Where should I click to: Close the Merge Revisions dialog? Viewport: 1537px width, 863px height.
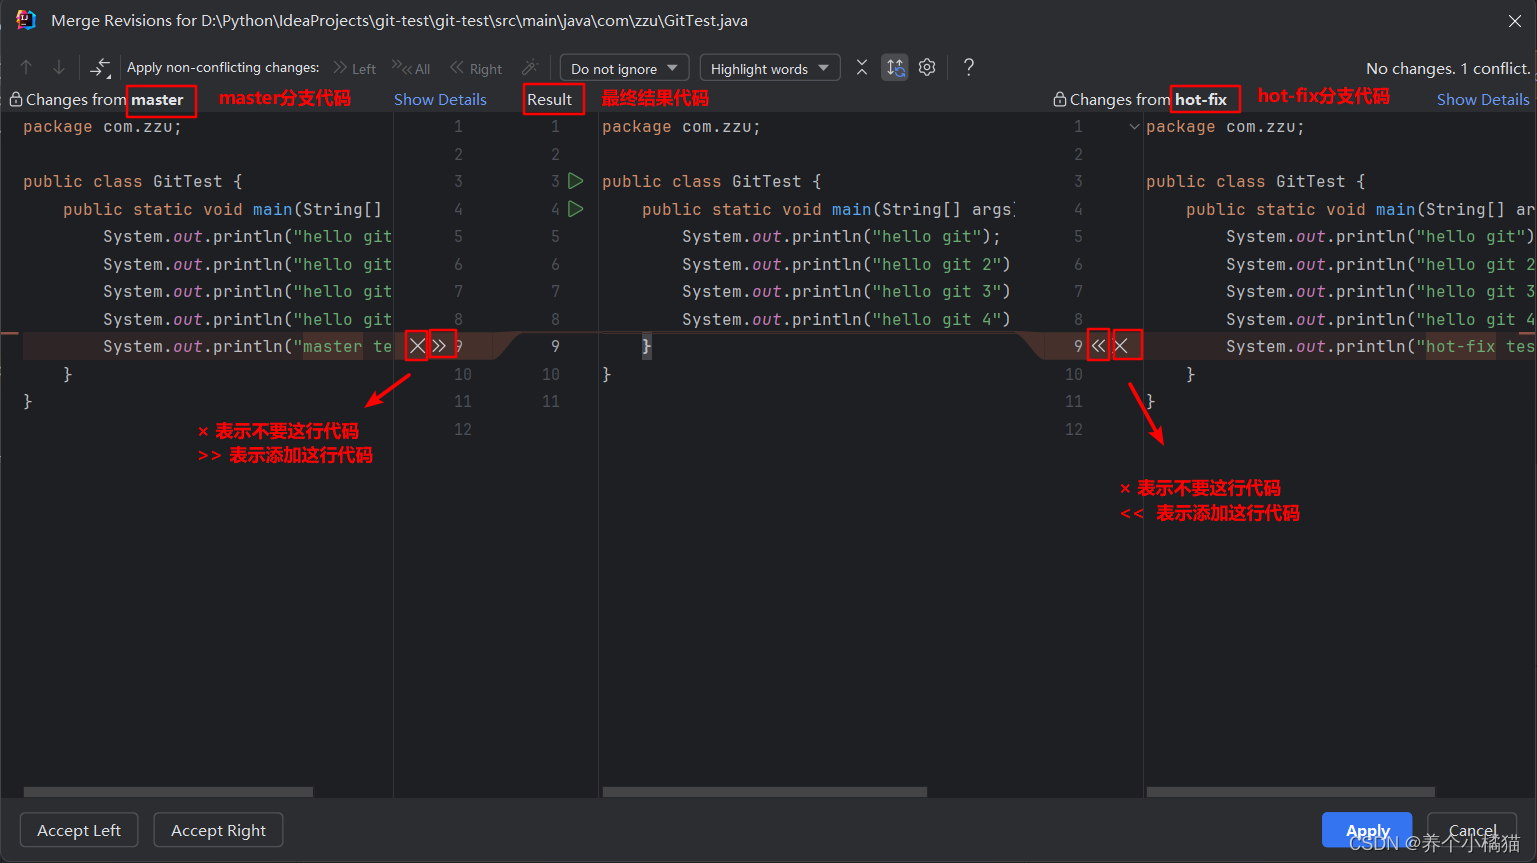[x=1514, y=20]
